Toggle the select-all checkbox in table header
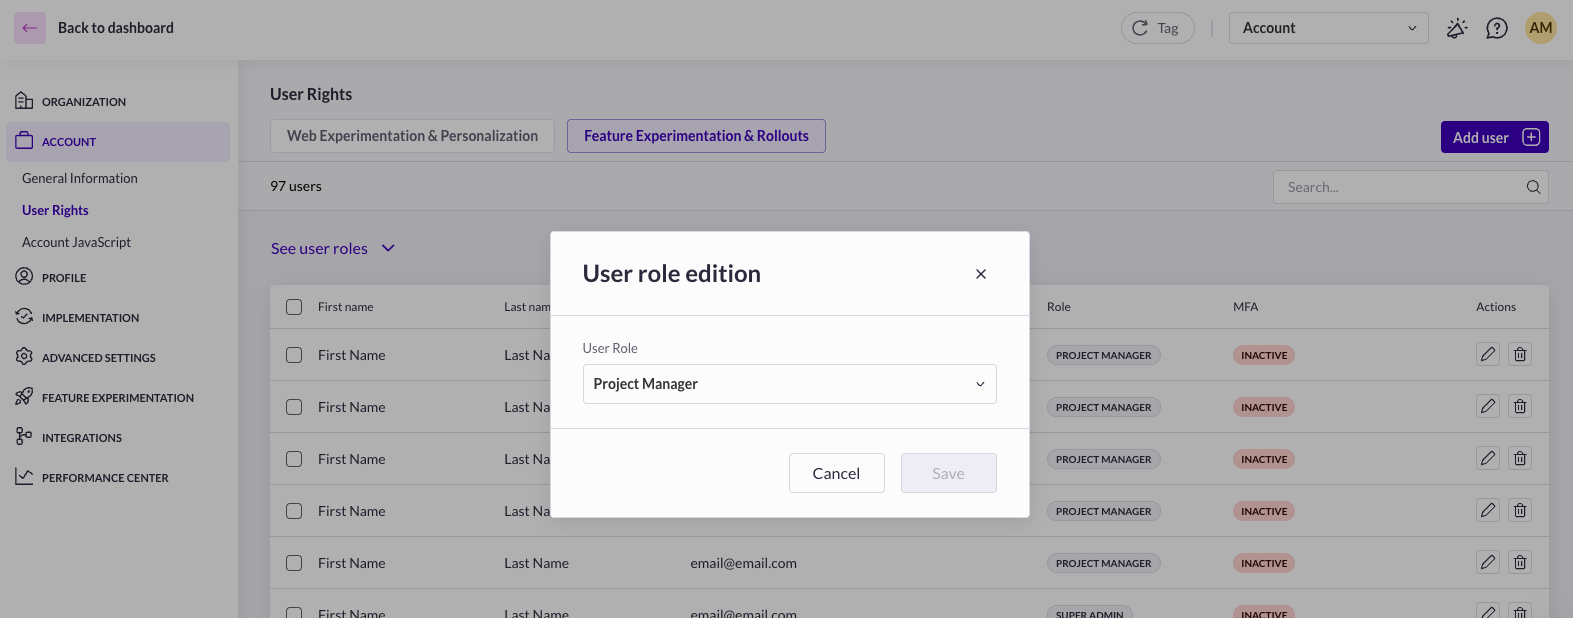Image resolution: width=1573 pixels, height=618 pixels. pyautogui.click(x=294, y=307)
